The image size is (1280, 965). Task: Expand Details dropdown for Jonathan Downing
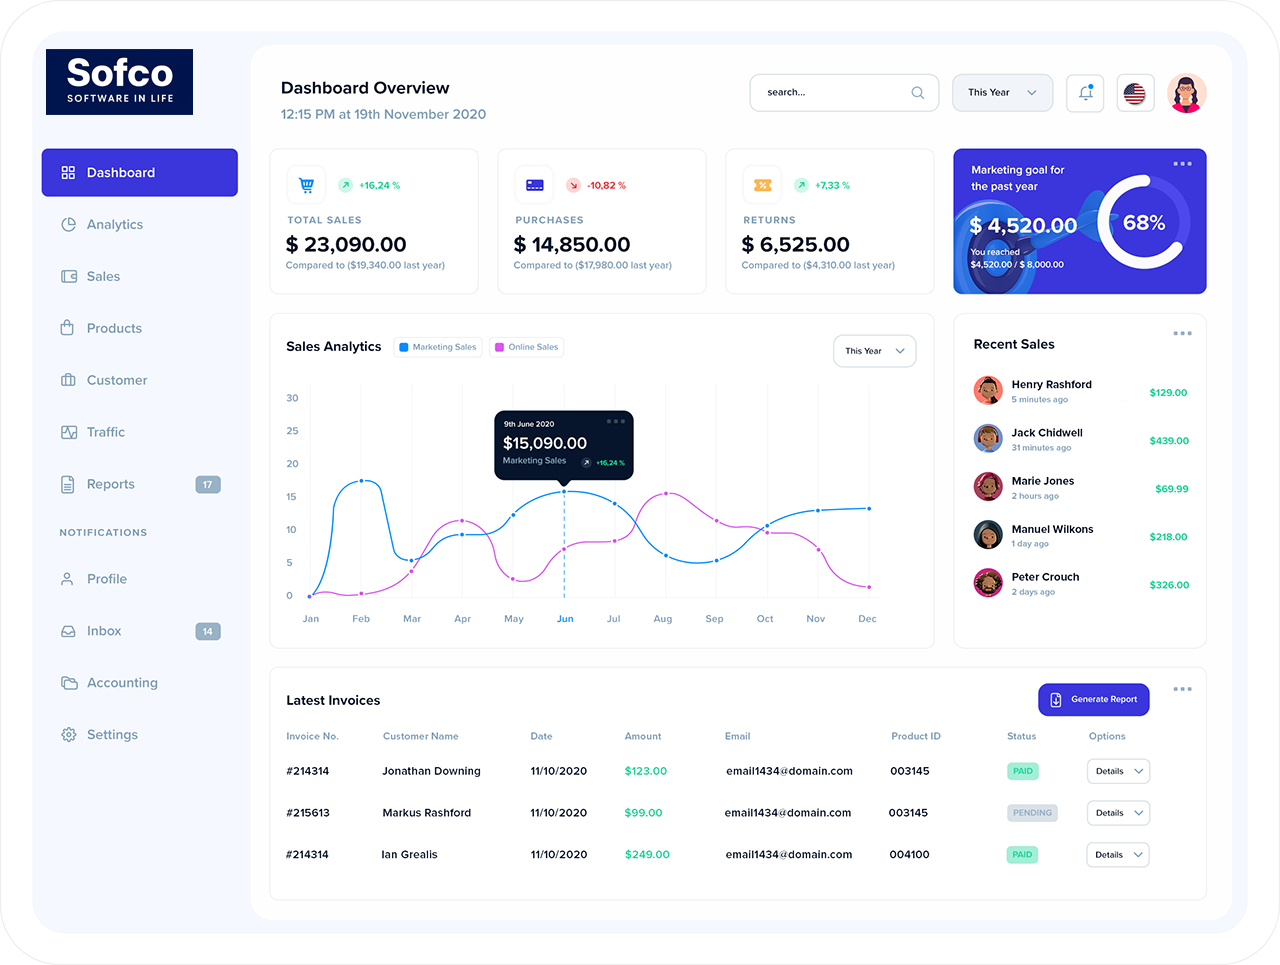[1118, 771]
